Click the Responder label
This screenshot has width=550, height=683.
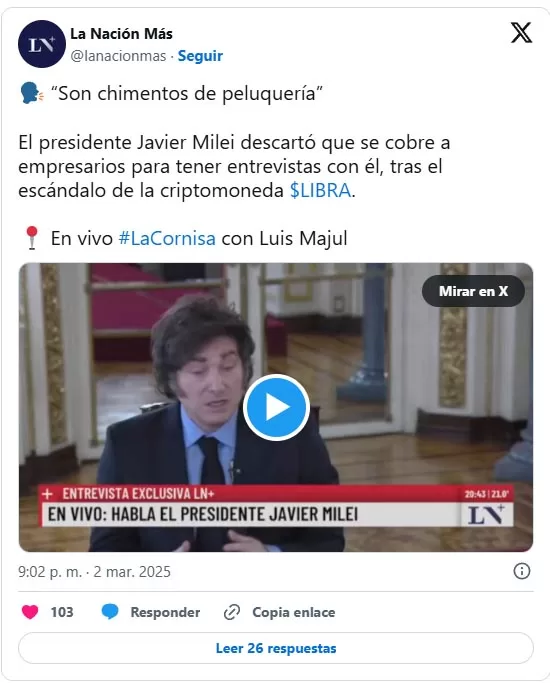[x=165, y=612]
